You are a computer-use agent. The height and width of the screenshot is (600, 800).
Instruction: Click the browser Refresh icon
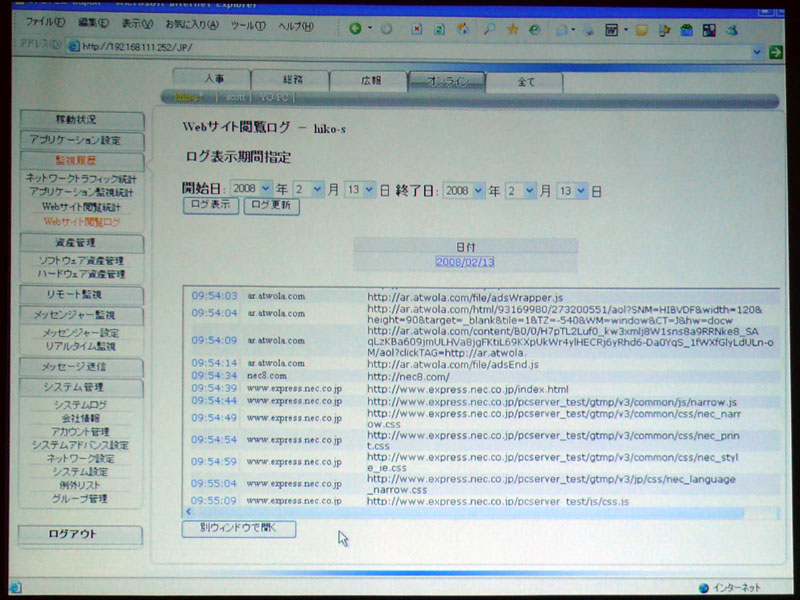pos(437,29)
